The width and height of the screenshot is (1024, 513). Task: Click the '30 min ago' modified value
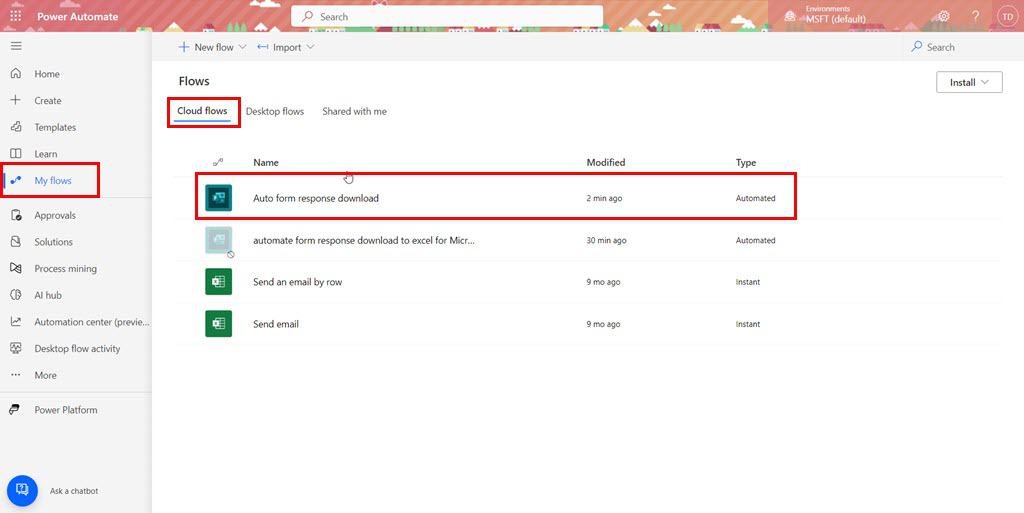606,240
